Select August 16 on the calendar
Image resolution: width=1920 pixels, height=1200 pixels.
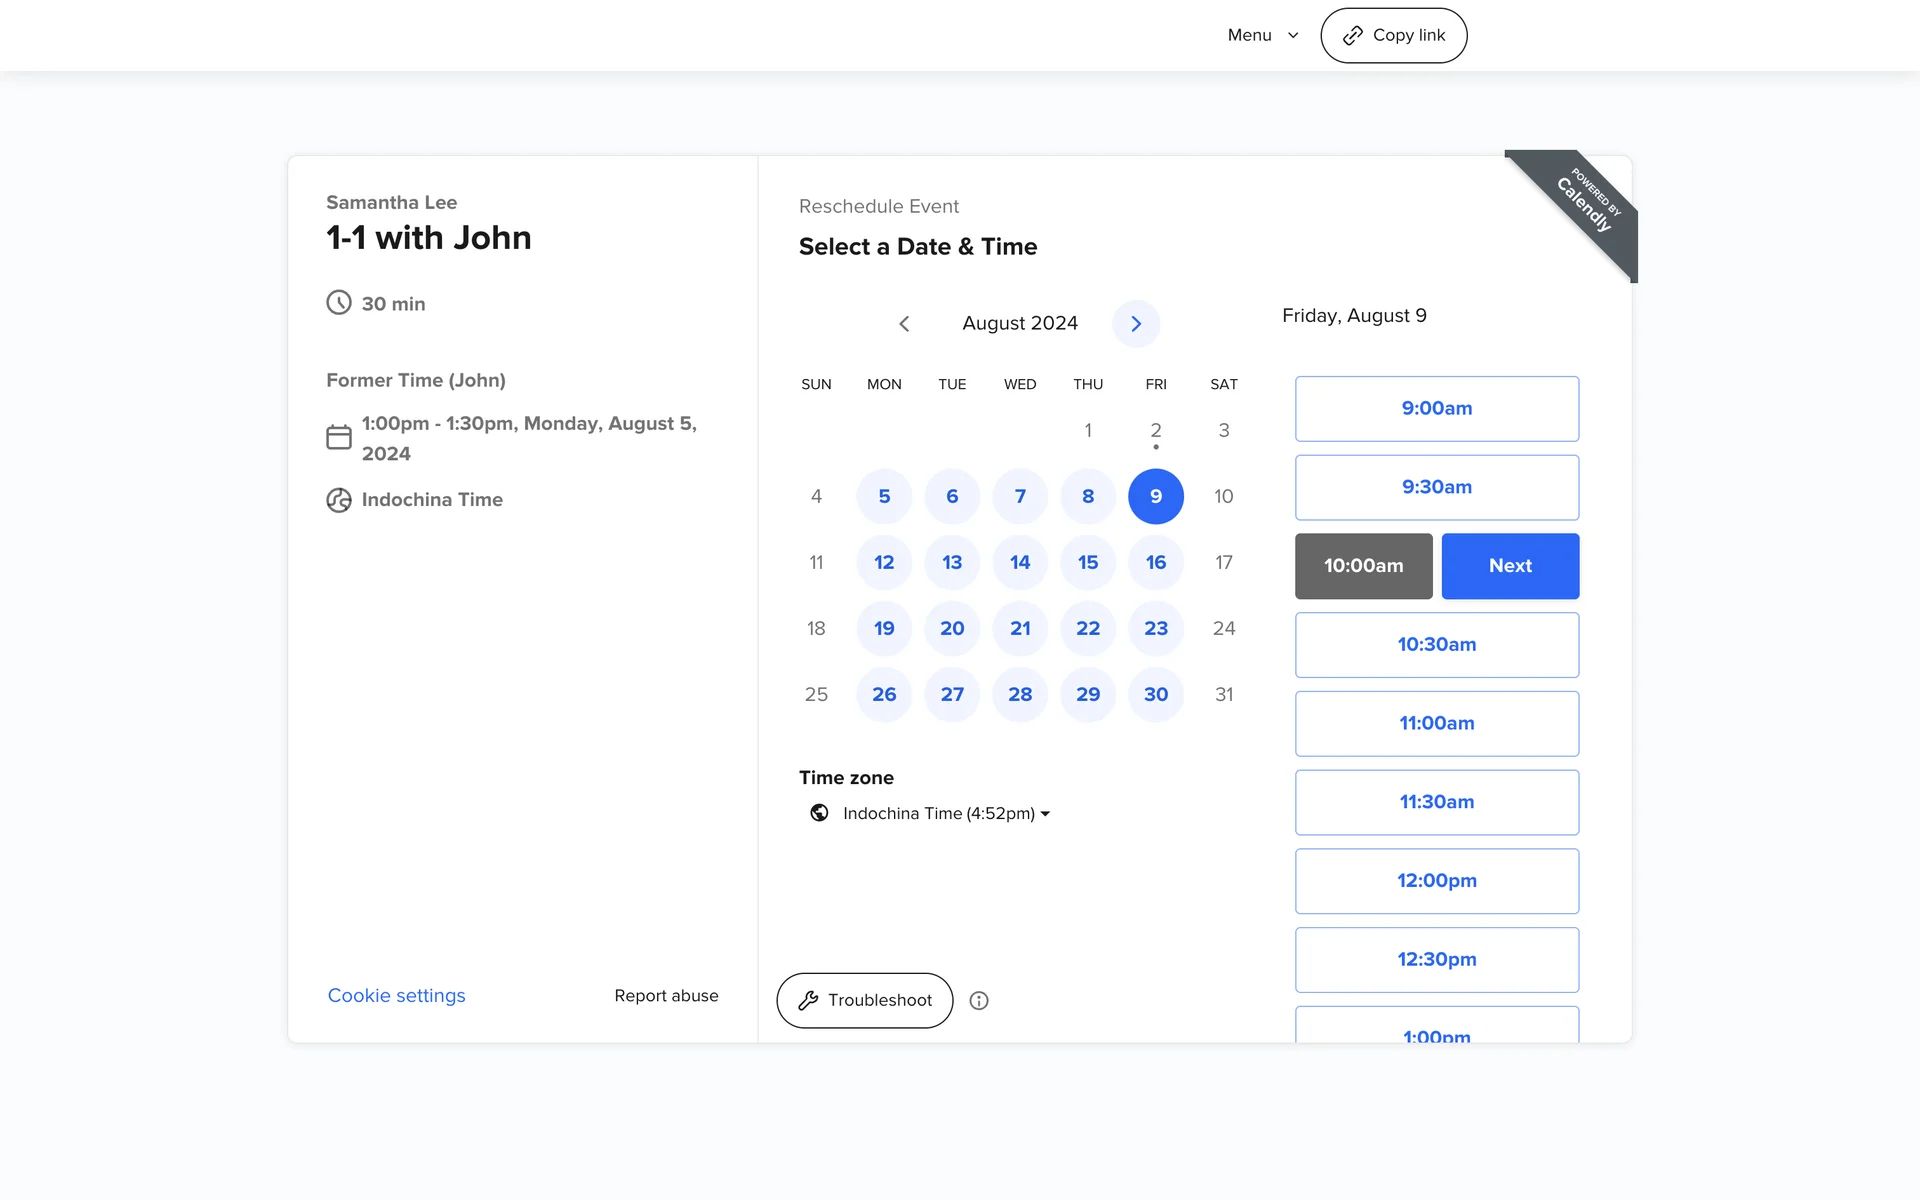(x=1155, y=562)
